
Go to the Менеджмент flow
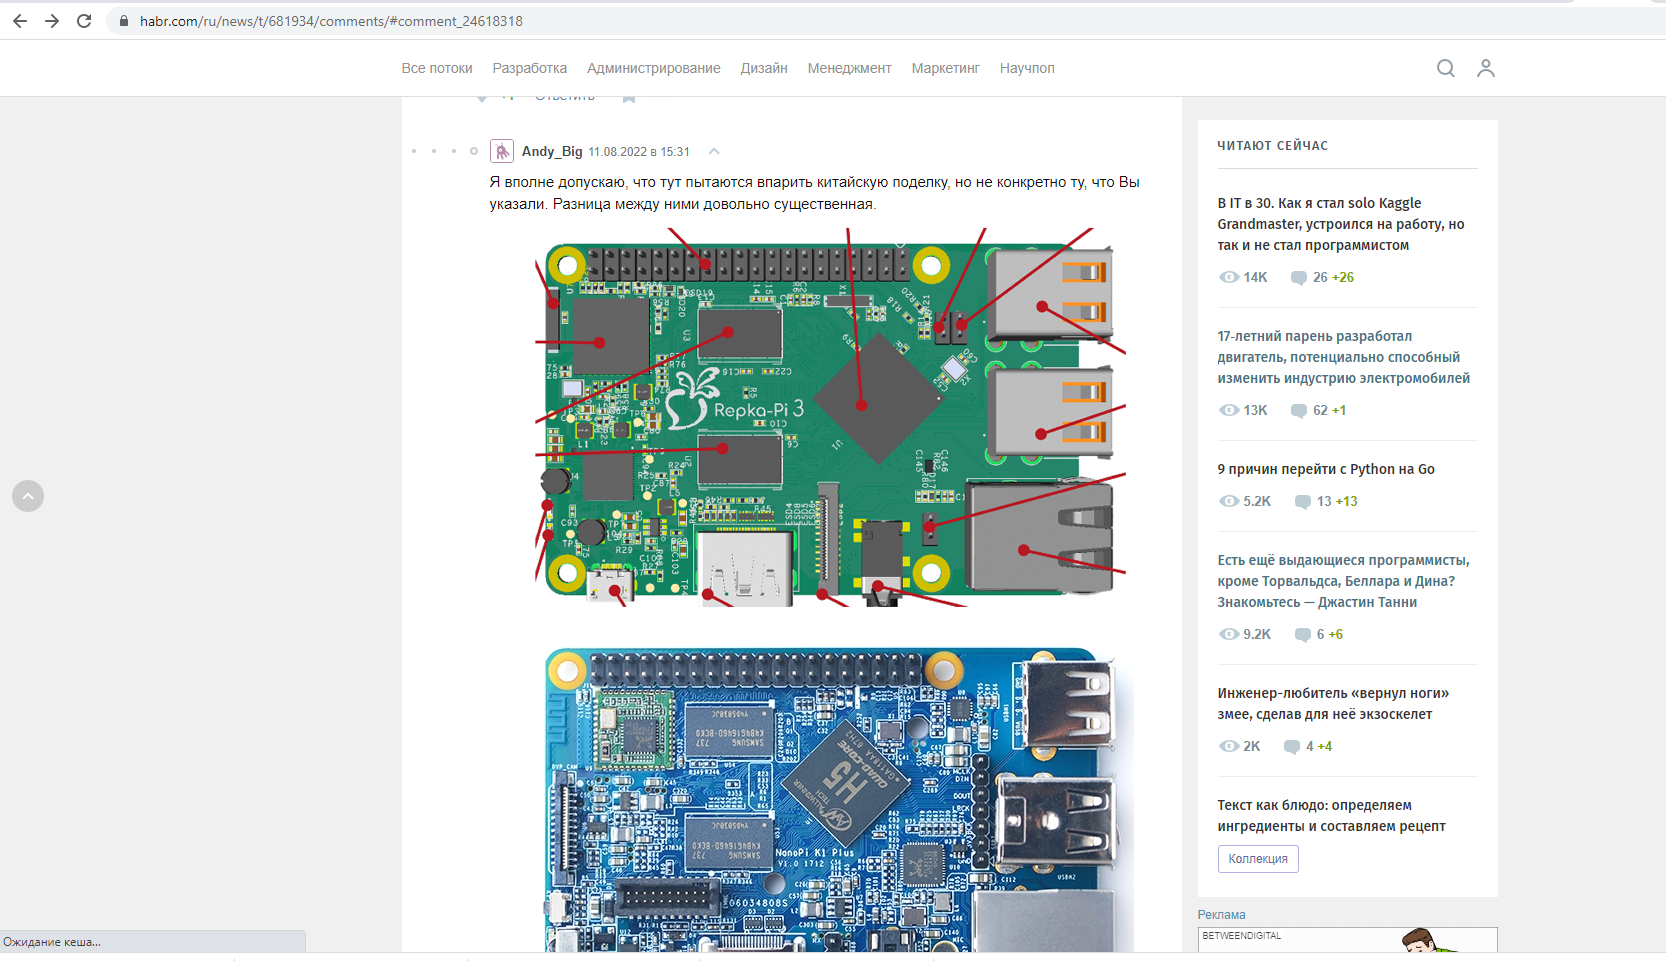click(850, 68)
